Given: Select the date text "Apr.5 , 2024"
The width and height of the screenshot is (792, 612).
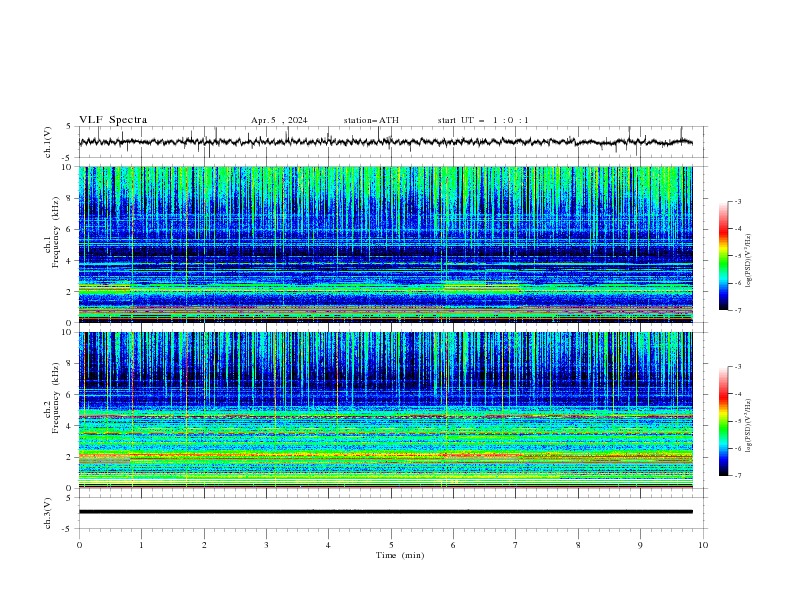Looking at the screenshot, I should 279,120.
